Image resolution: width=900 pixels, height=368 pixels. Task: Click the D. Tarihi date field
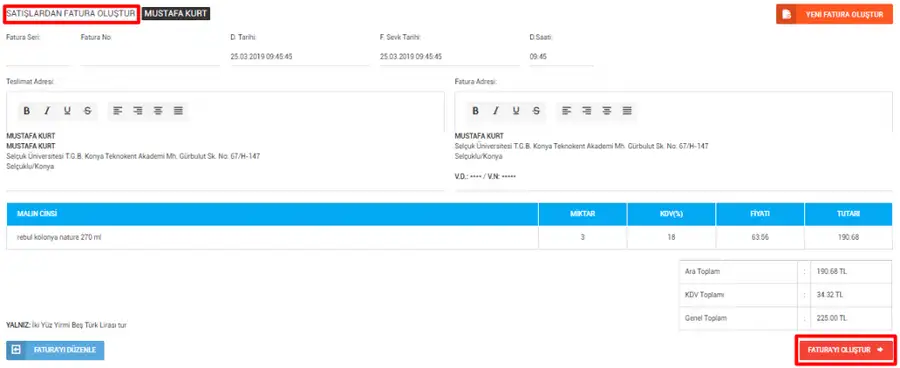pos(300,57)
